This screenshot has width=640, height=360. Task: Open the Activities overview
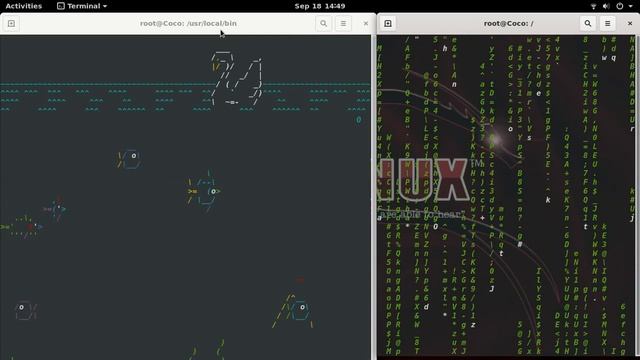coord(24,6)
